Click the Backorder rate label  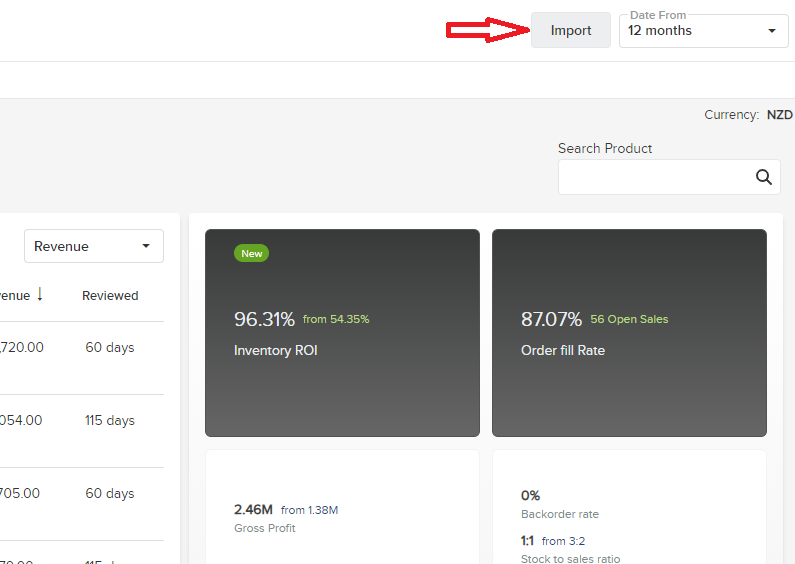tap(560, 514)
